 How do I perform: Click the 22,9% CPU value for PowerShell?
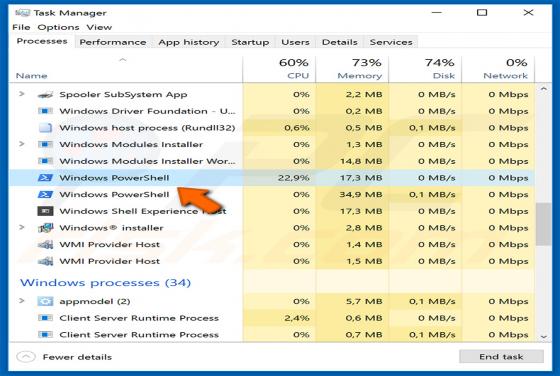(294, 178)
